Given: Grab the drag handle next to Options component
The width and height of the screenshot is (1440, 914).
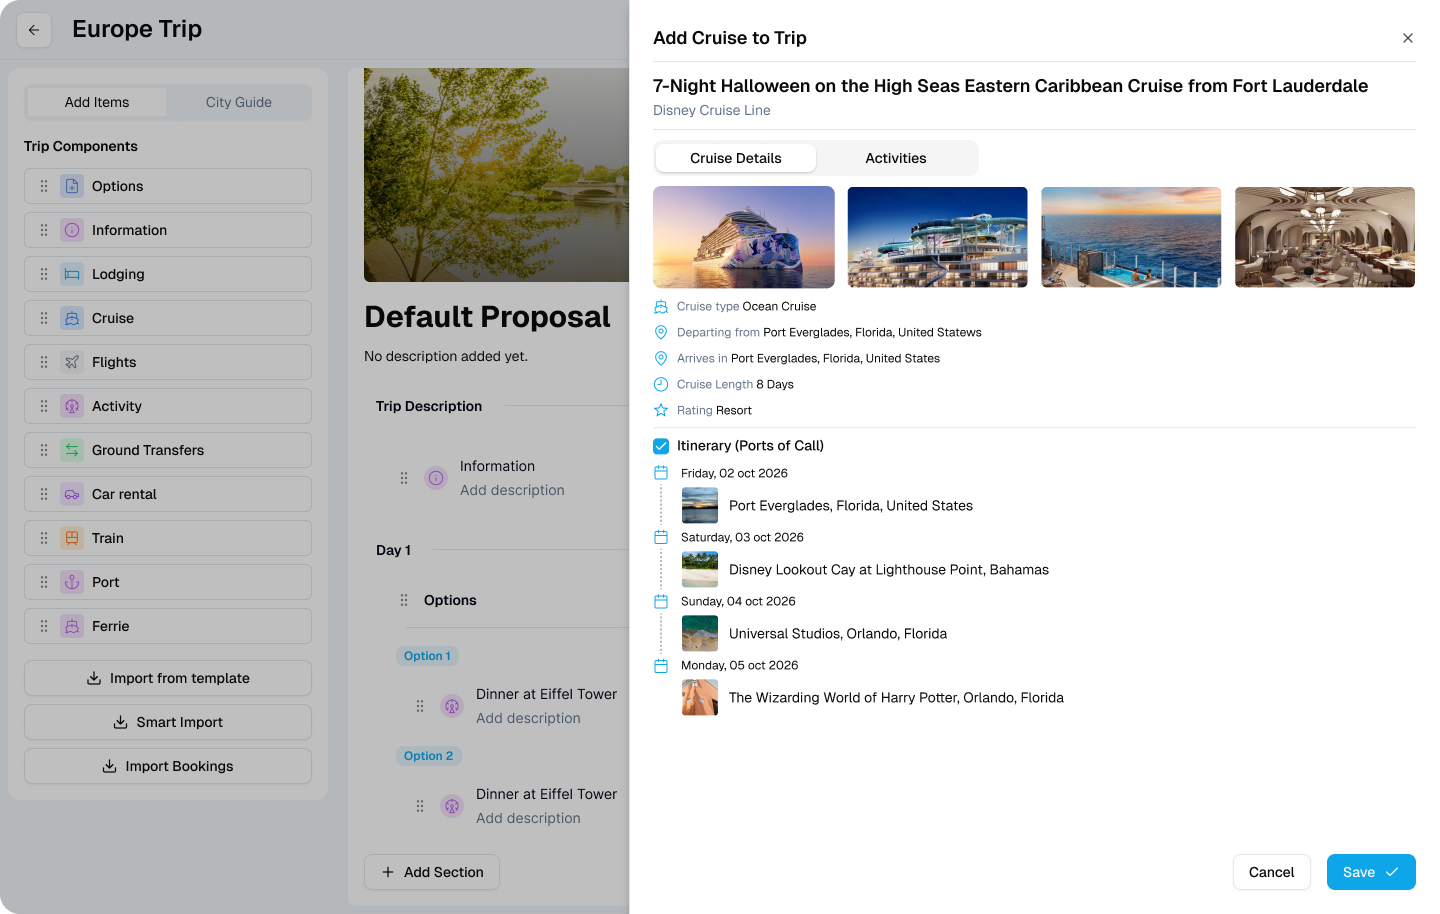Looking at the screenshot, I should [x=44, y=186].
